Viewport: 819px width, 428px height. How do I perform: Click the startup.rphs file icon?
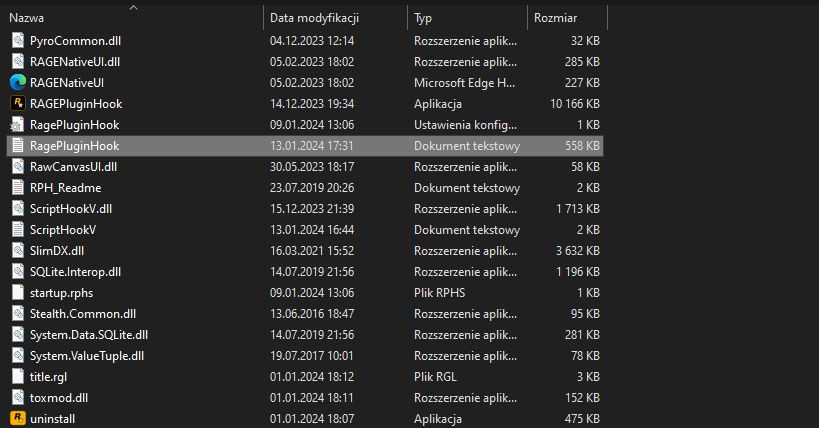point(18,292)
